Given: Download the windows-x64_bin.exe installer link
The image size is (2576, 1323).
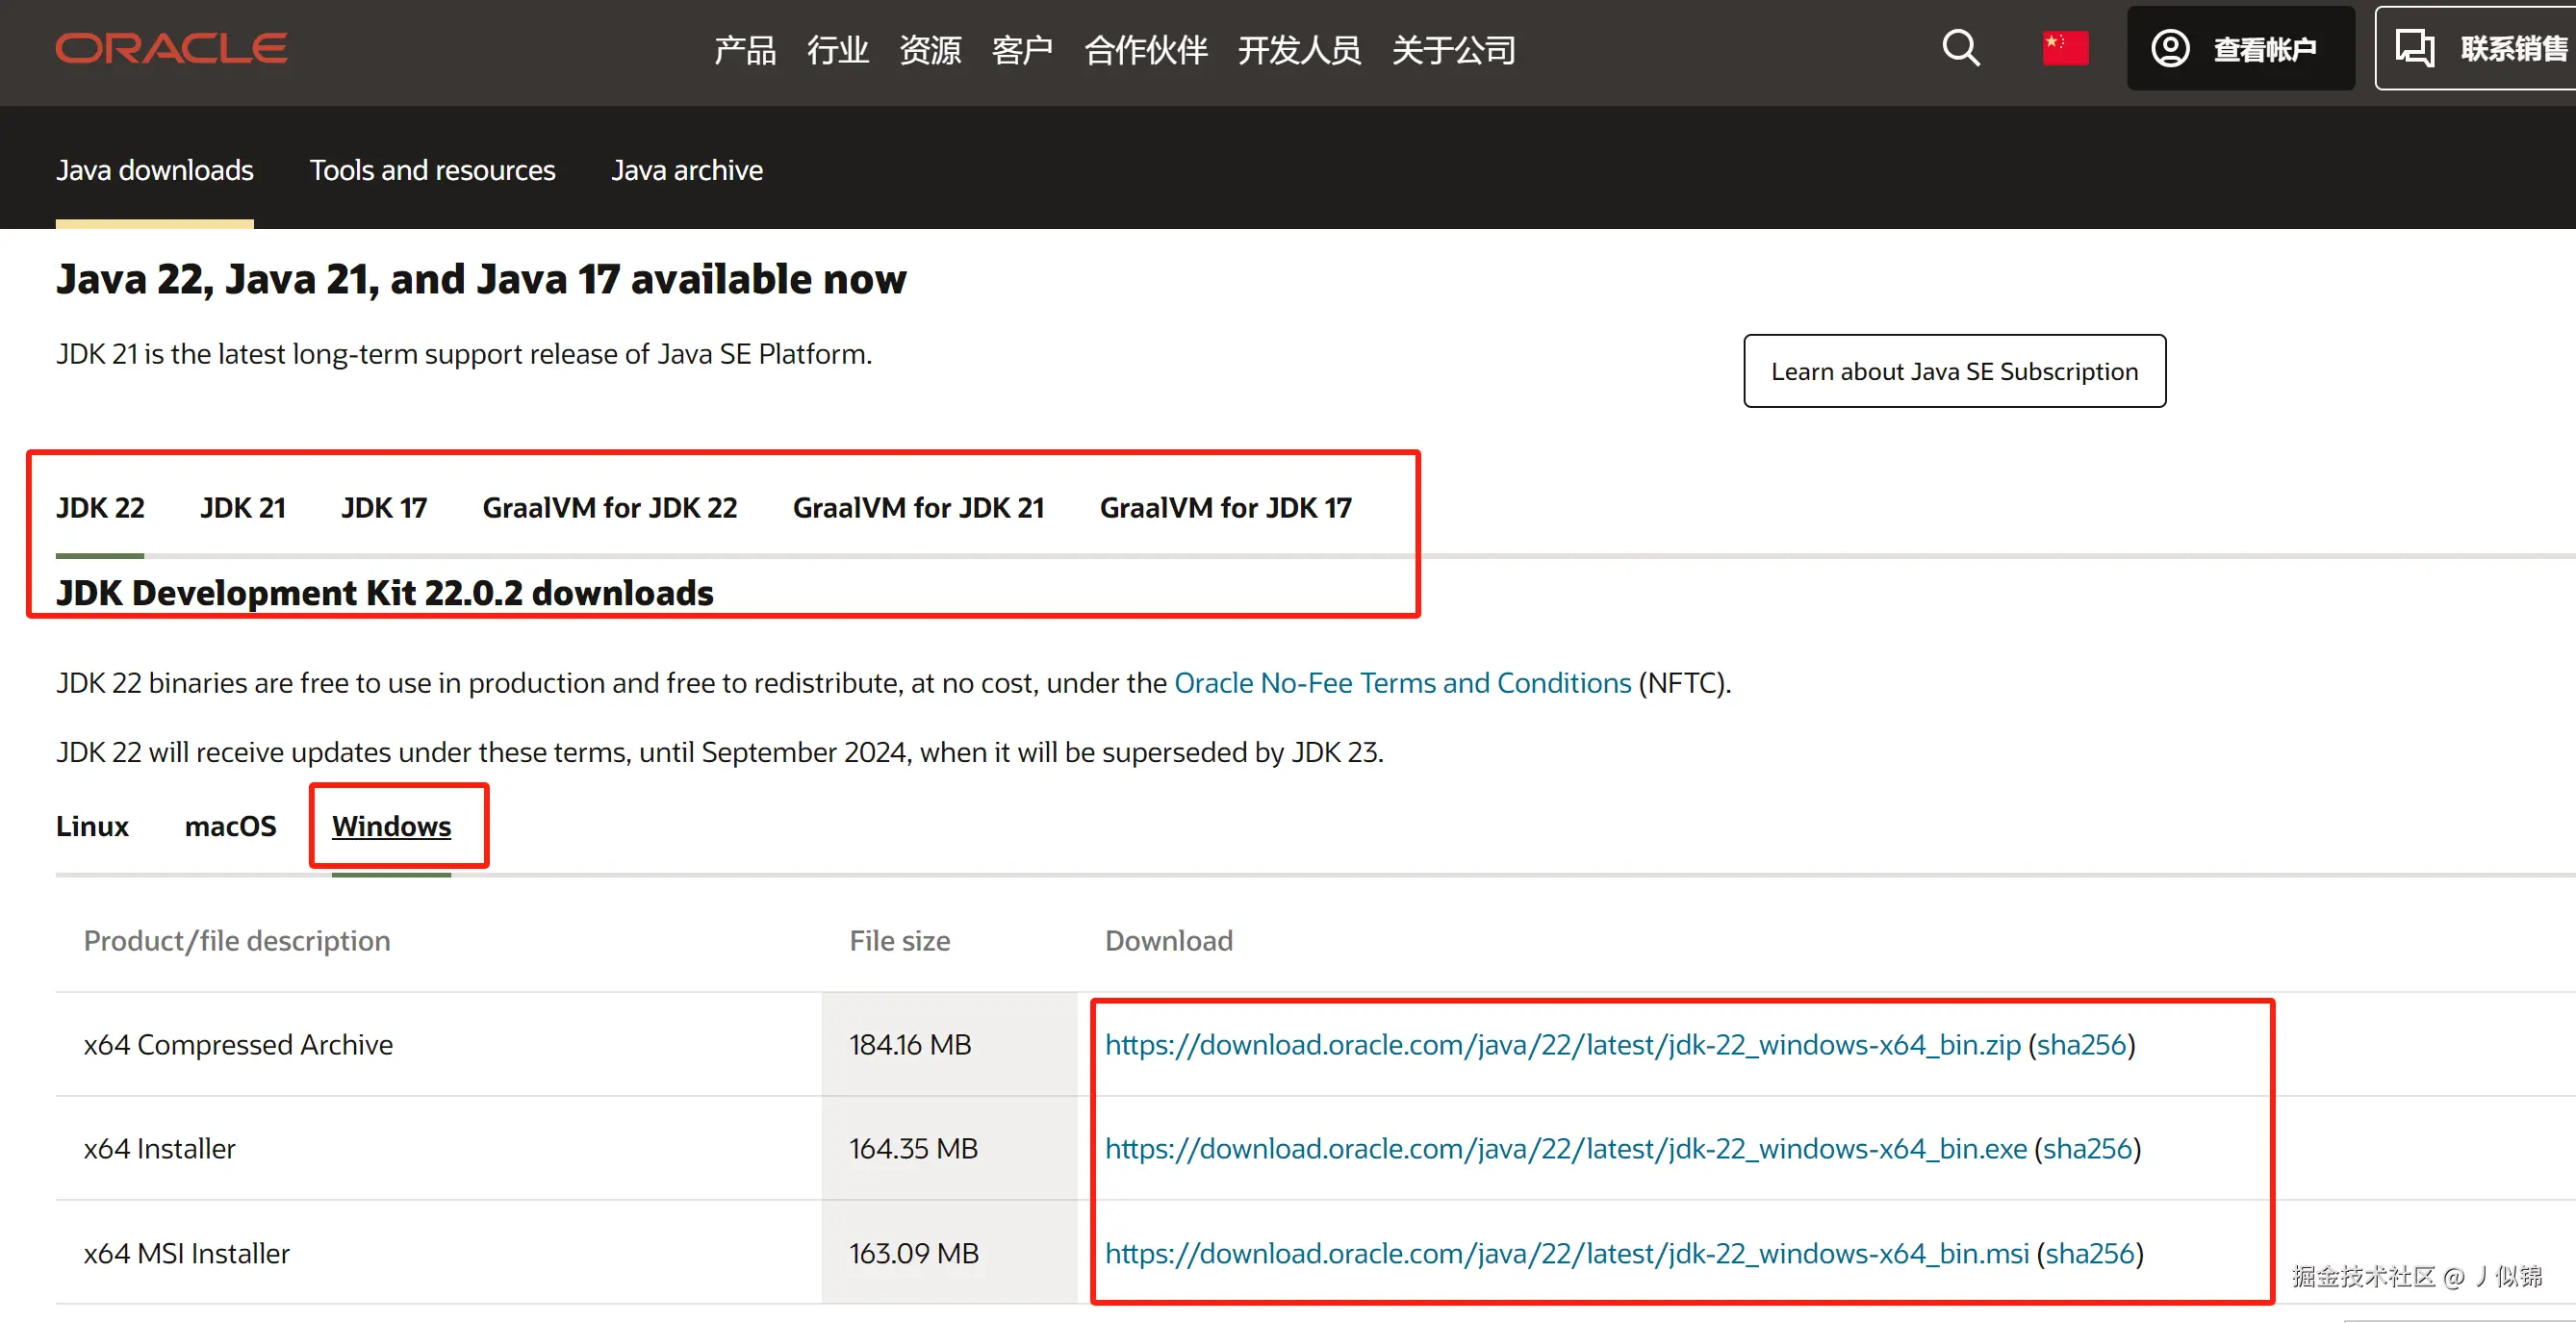Looking at the screenshot, I should 1565,1149.
